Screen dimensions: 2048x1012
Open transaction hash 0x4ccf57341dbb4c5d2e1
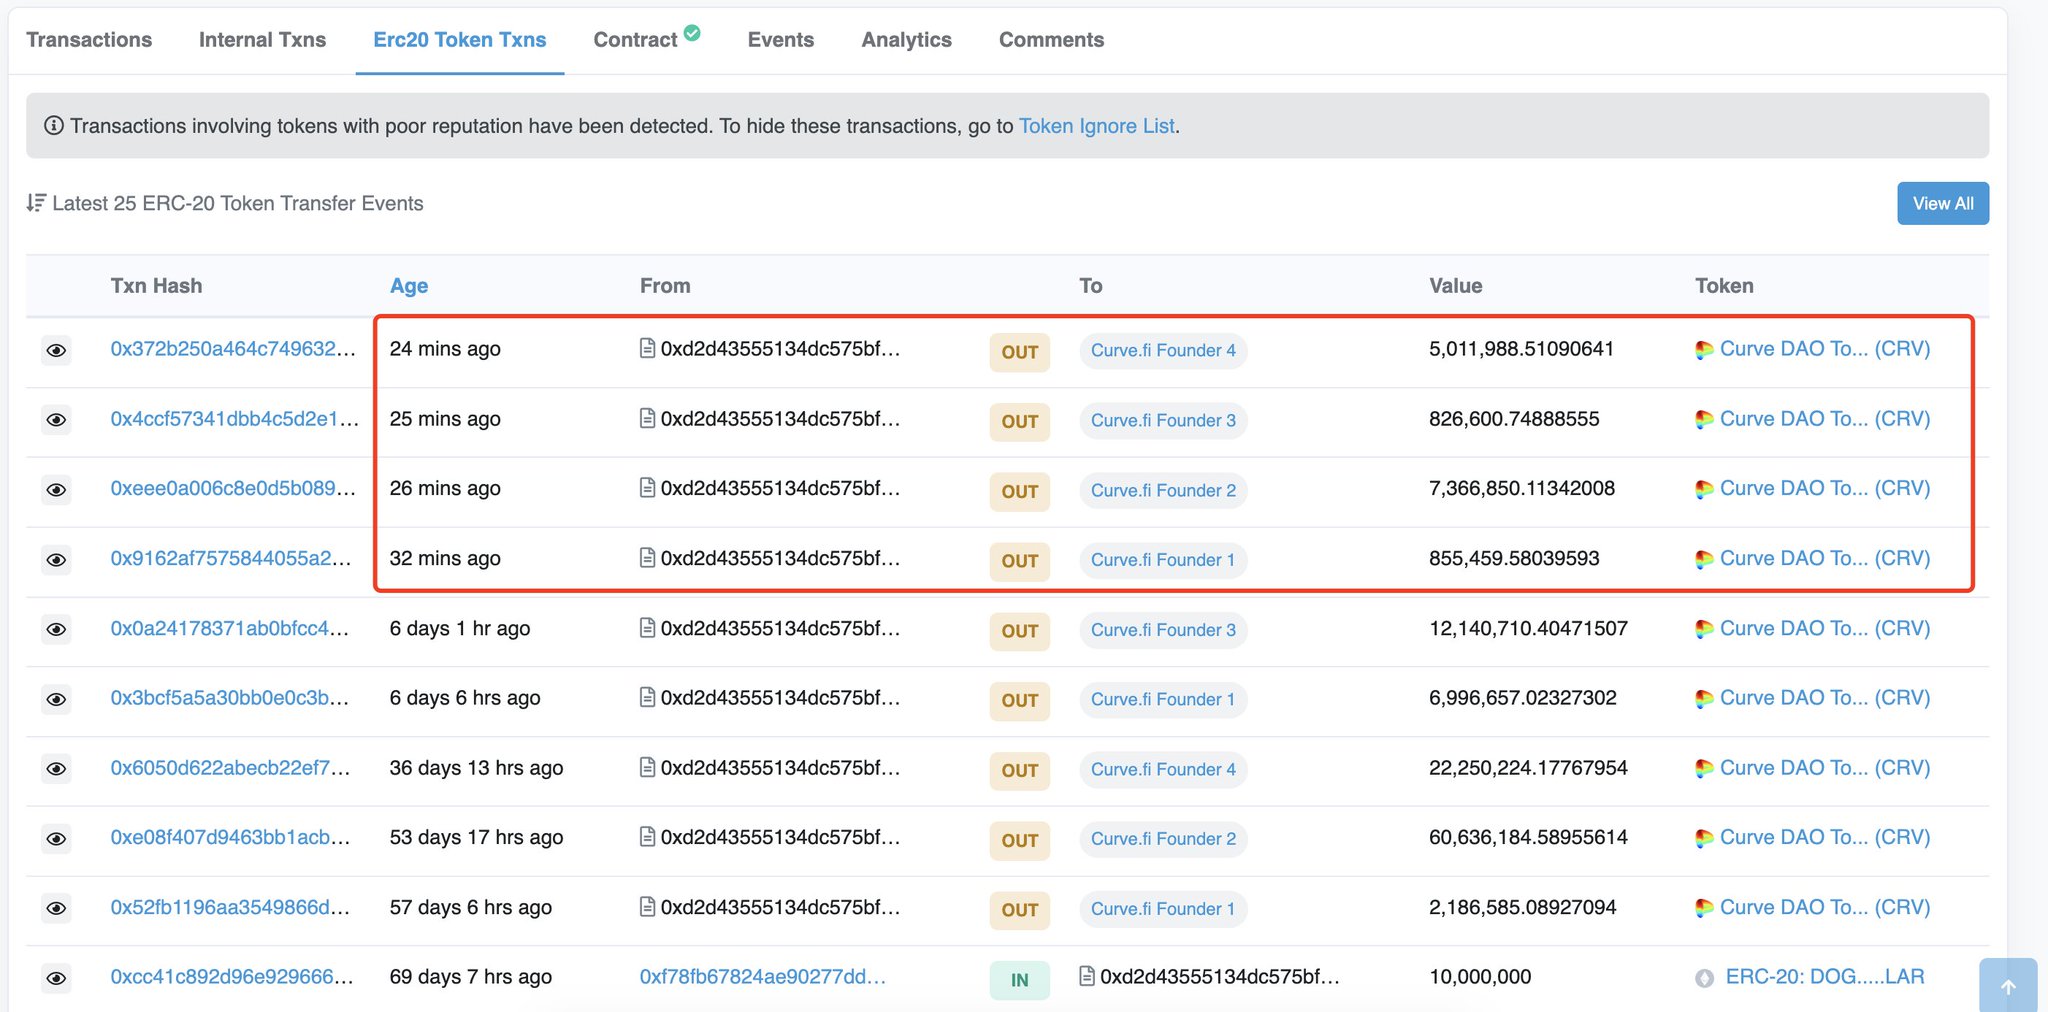tap(235, 419)
